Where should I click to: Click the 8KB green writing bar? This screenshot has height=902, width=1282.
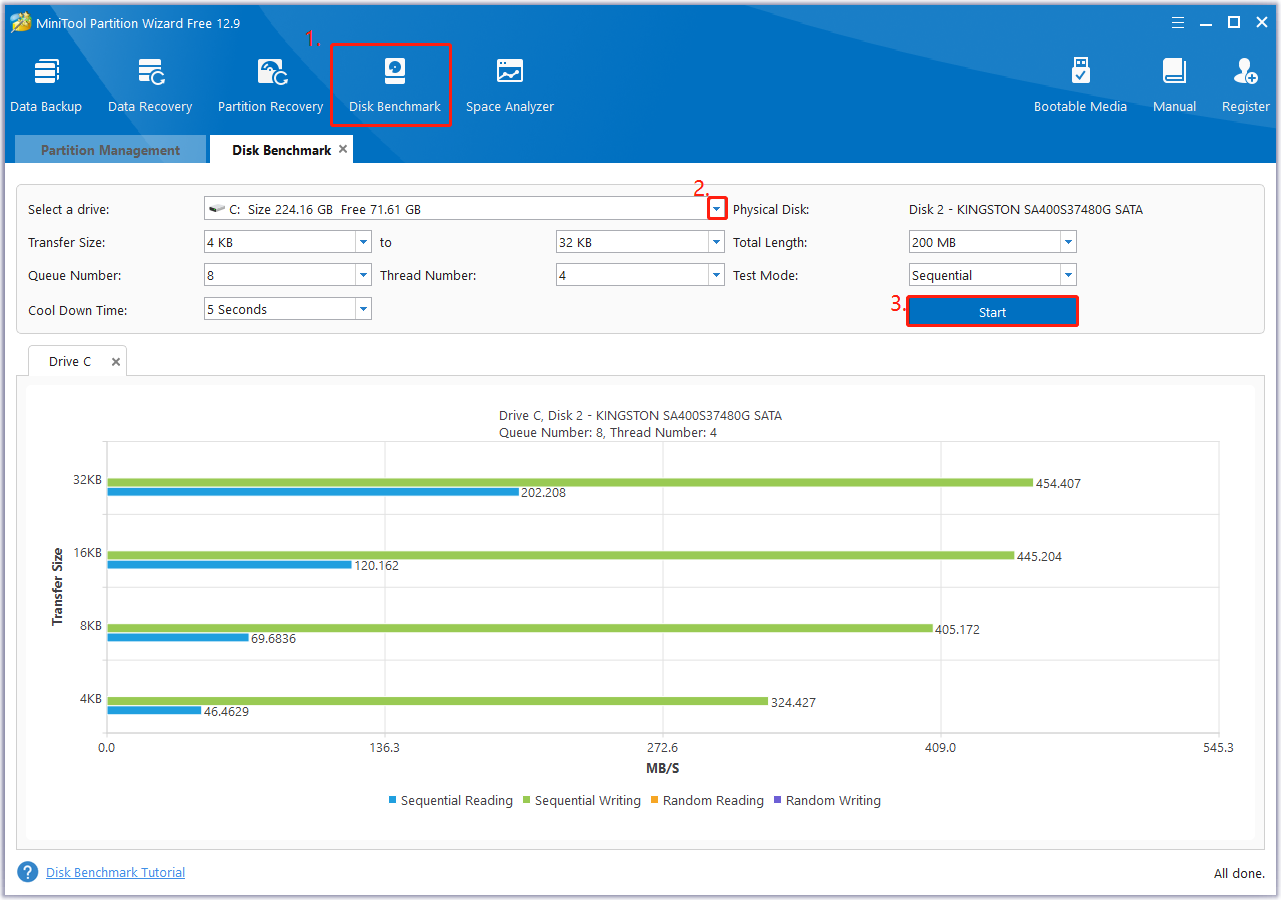coord(520,628)
